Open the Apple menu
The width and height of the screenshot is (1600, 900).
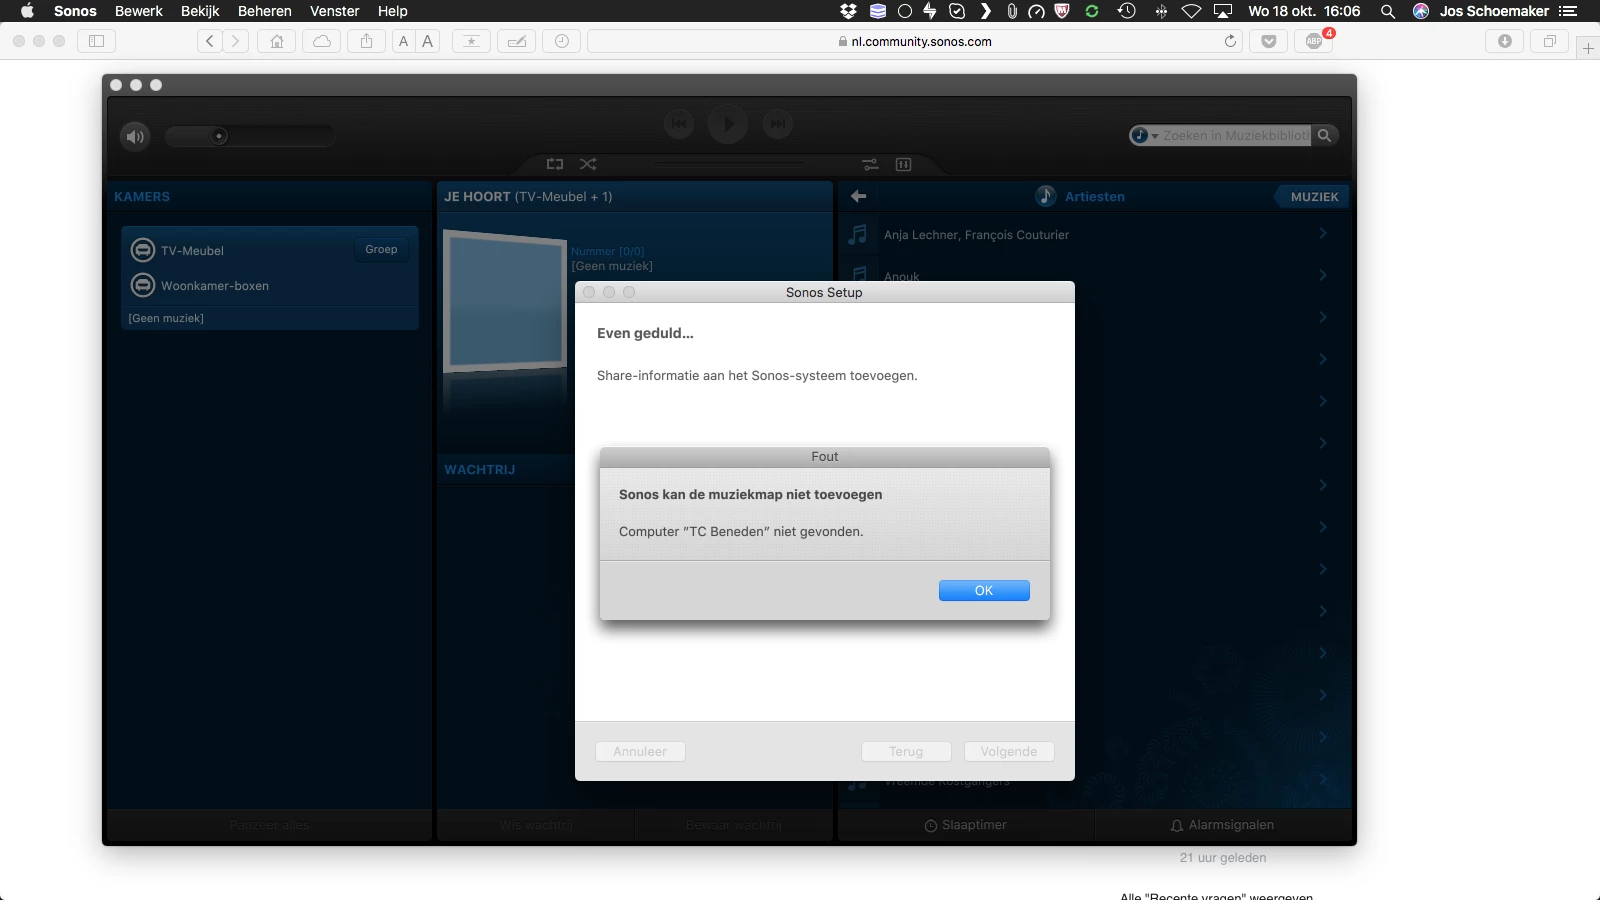pos(27,11)
